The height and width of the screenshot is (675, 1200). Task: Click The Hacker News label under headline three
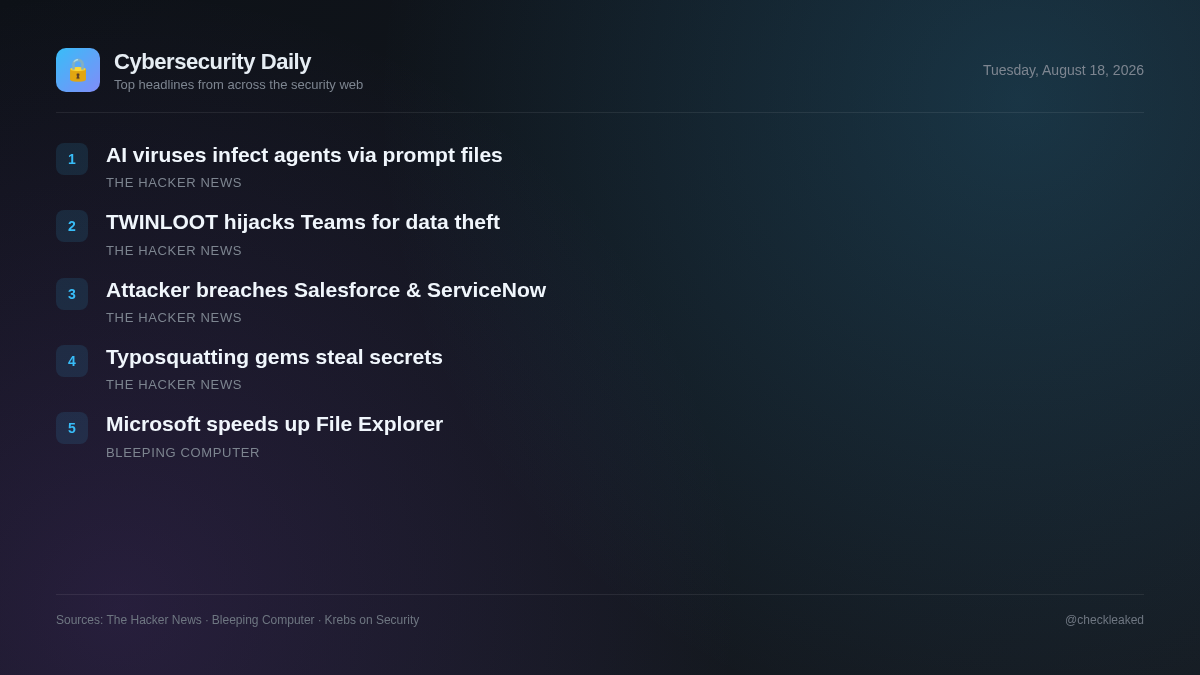pyautogui.click(x=174, y=318)
